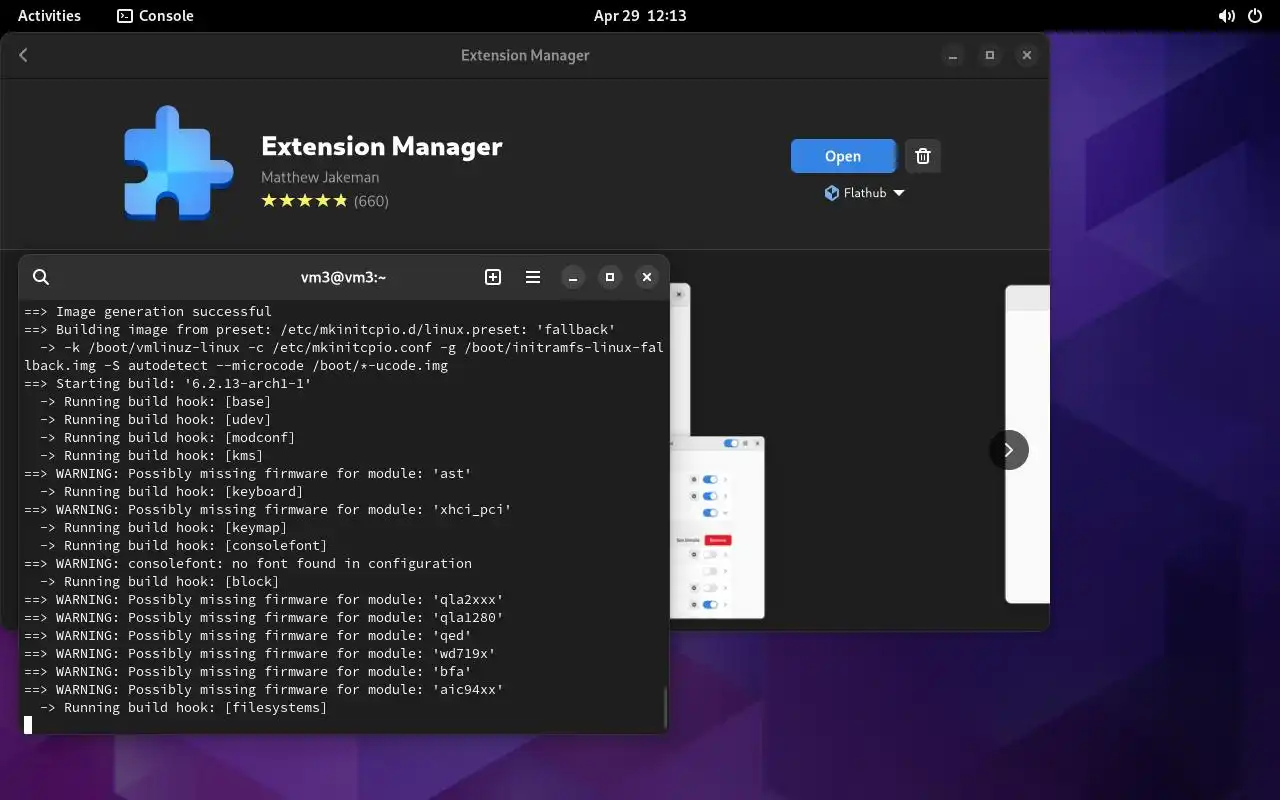1280x800 pixels.
Task: Close the vm3@vm3 terminal window
Action: [x=647, y=277]
